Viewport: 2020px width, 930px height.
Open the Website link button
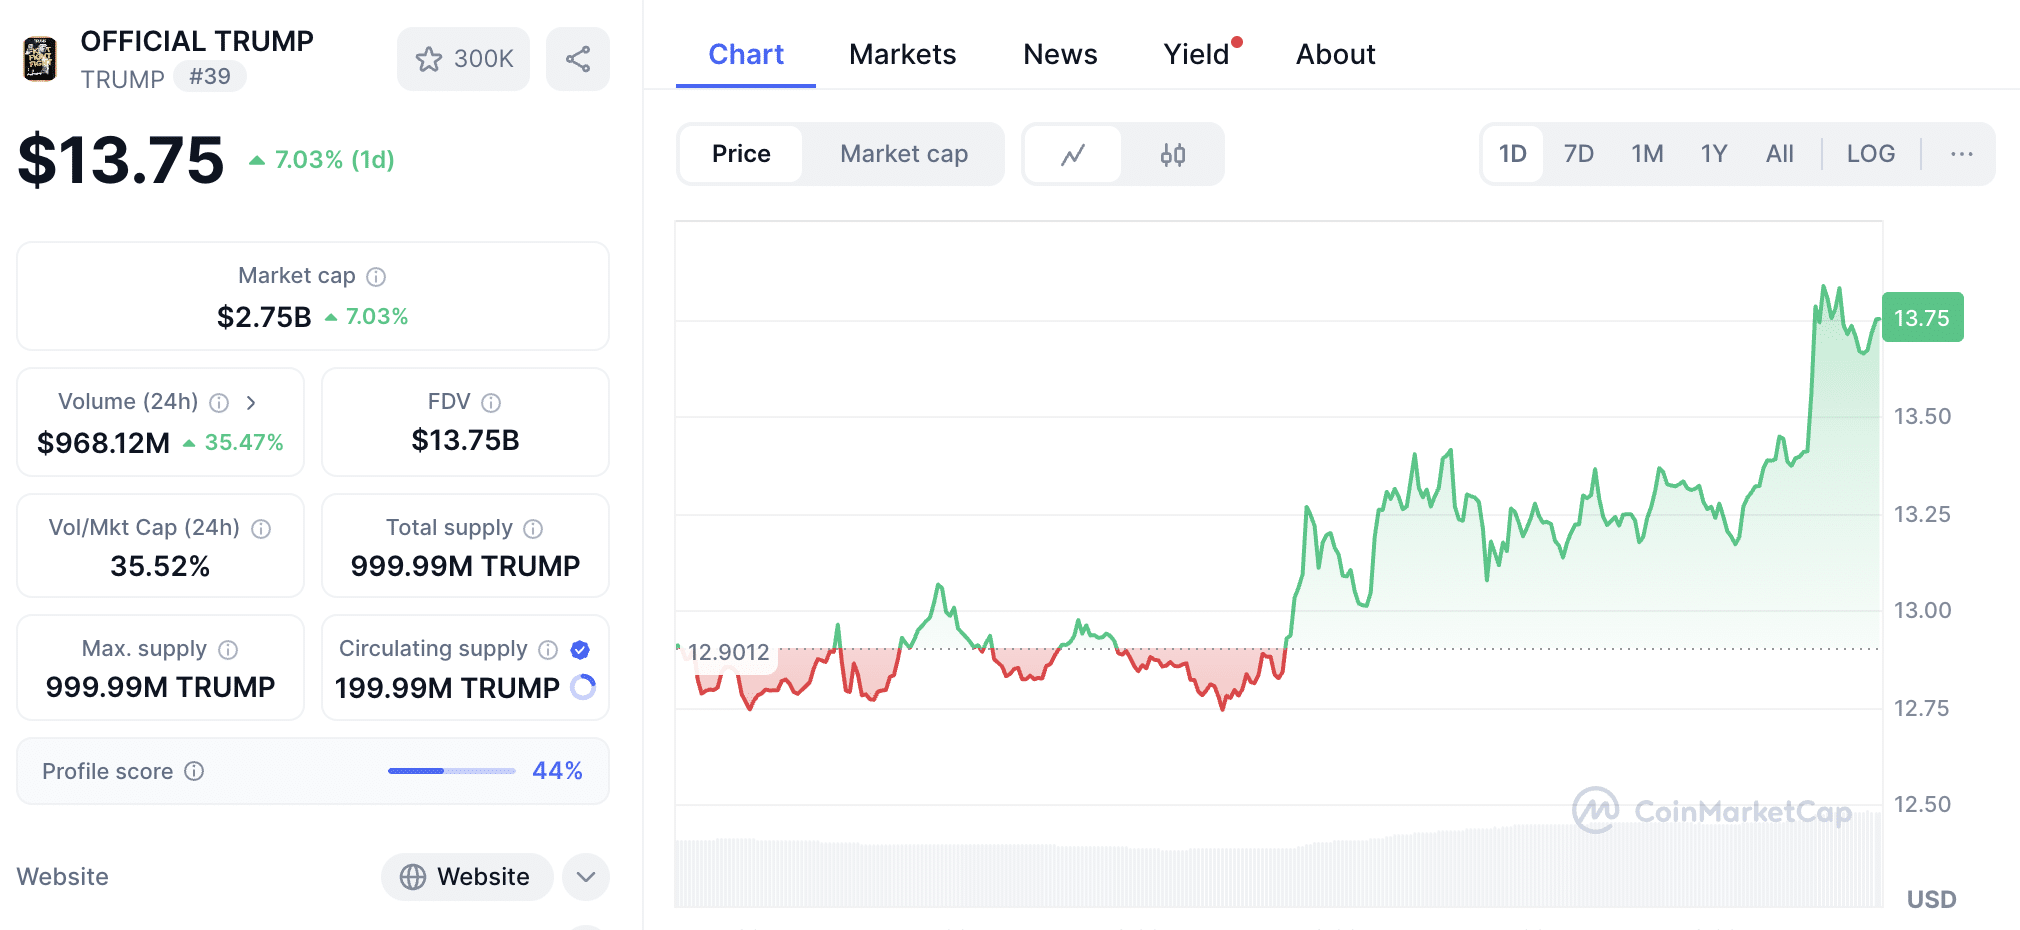click(466, 877)
